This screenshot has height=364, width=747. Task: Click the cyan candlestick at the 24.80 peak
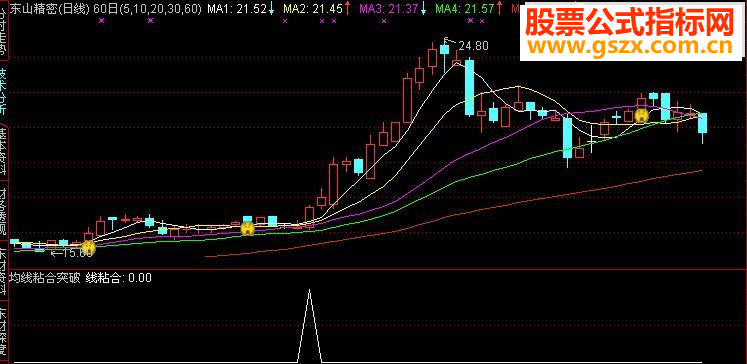444,50
